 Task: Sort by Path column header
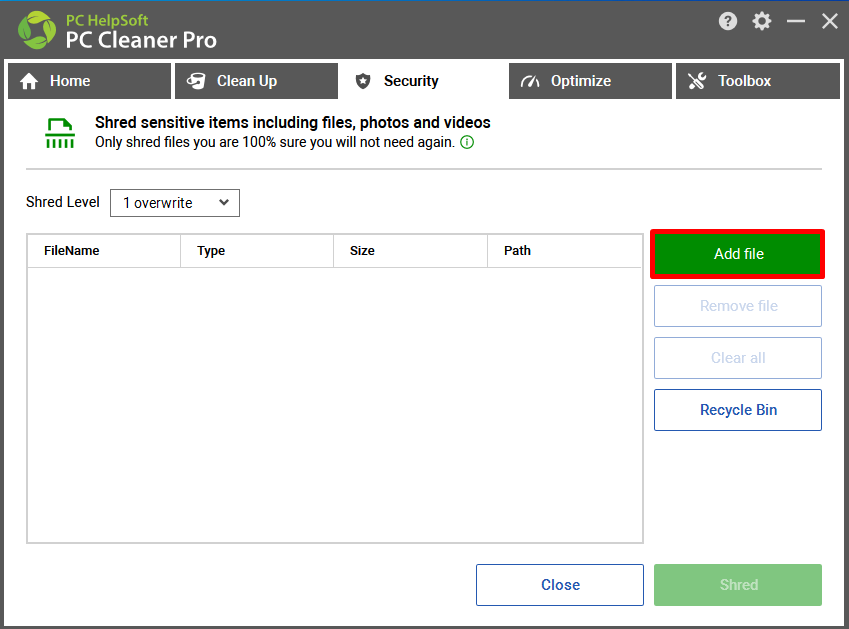click(565, 251)
